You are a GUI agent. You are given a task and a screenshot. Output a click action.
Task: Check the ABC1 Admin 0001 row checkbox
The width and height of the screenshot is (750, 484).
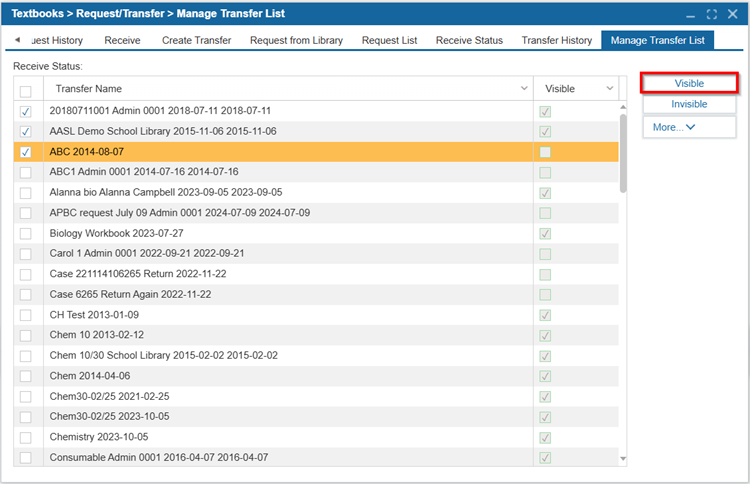[25, 172]
